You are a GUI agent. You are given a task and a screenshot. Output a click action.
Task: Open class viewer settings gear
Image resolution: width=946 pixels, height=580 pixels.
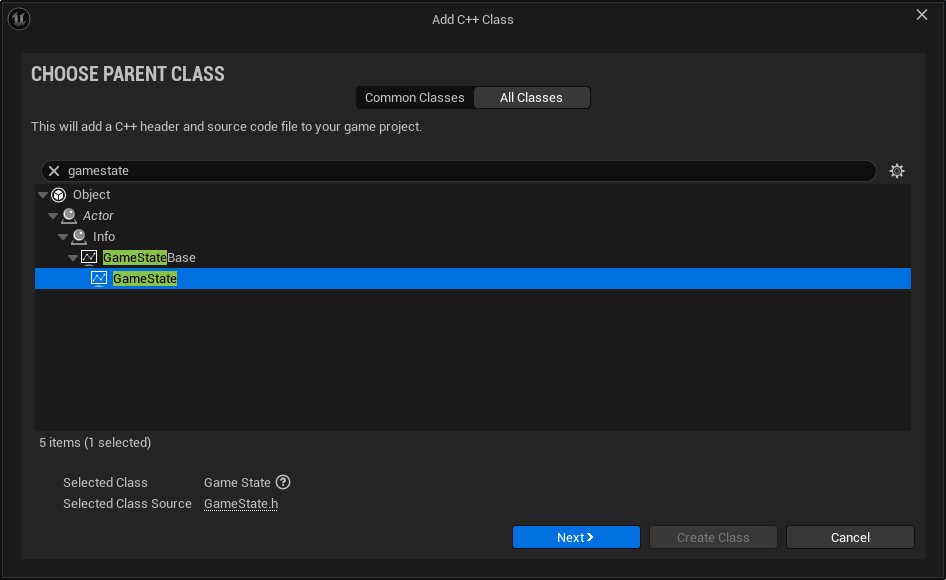point(897,171)
